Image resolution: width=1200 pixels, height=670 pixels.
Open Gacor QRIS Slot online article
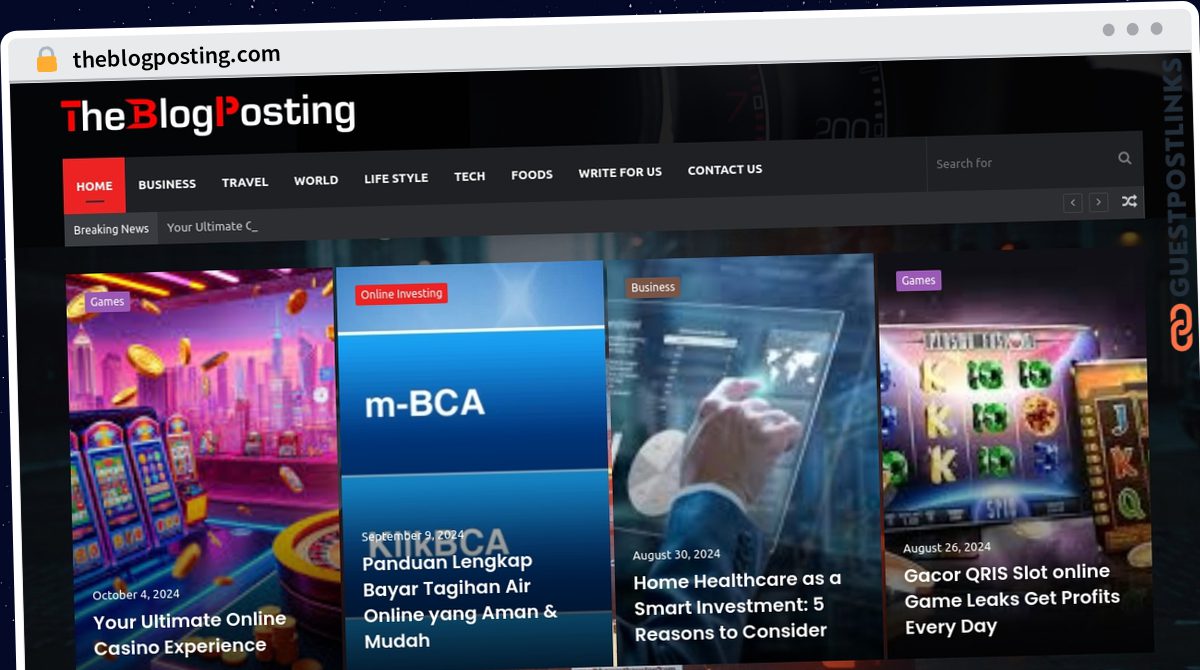click(x=1012, y=599)
